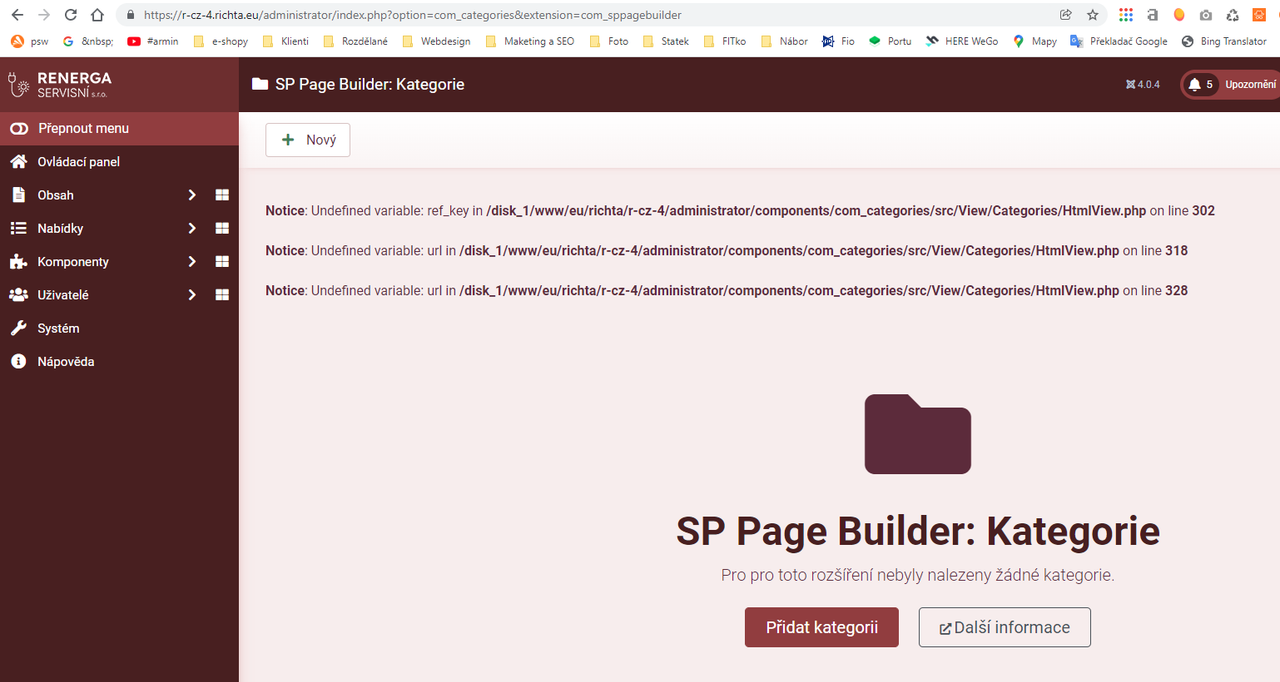Click the header folder icon beside title

[x=260, y=84]
